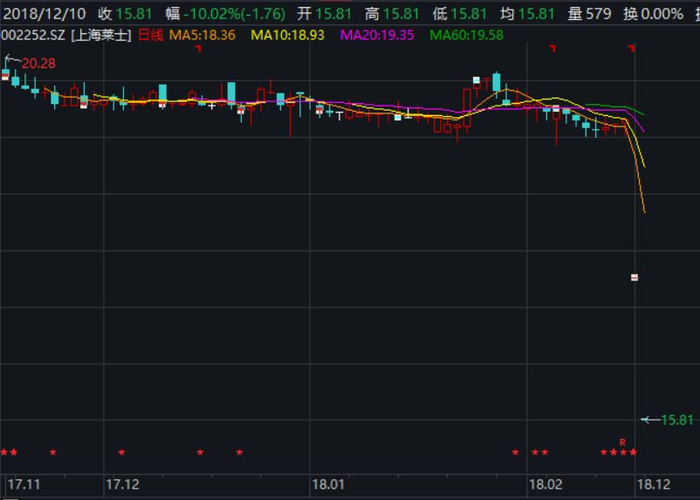Toggle the MA20:19.35 moving average label
Screen dimensions: 700x500
tap(377, 35)
